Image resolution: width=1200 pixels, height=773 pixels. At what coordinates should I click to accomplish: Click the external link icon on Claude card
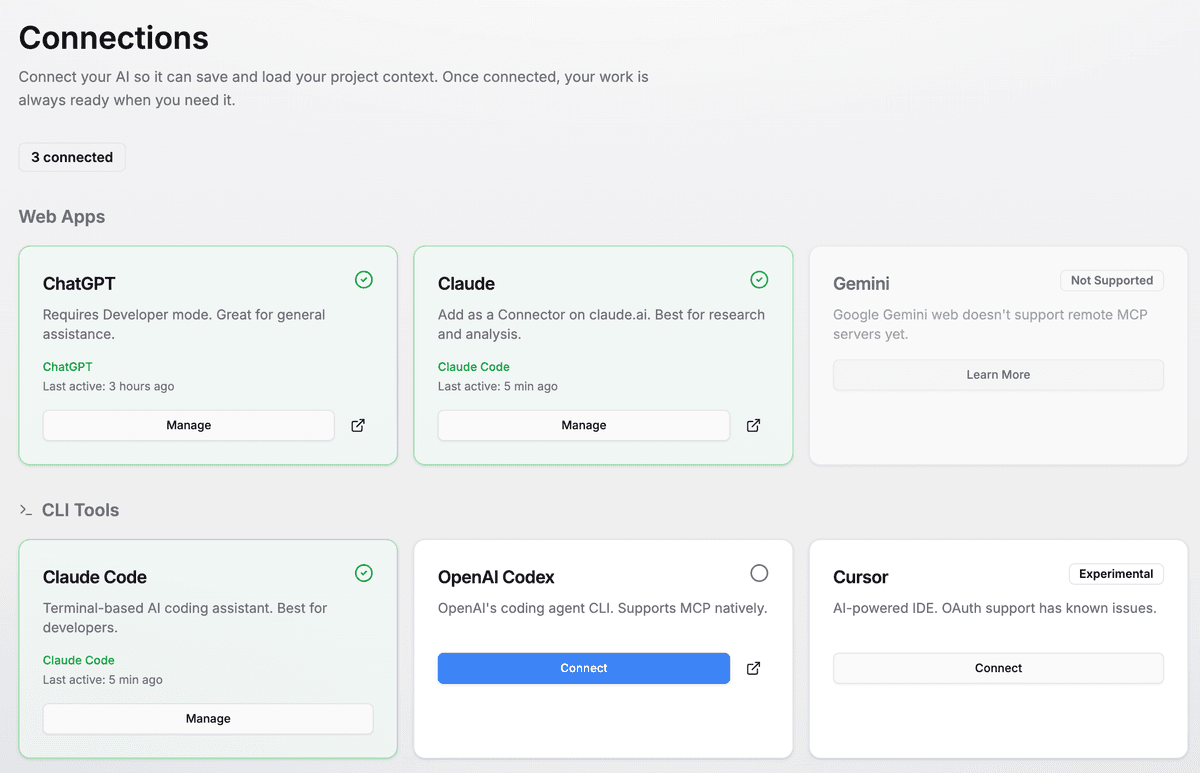[753, 425]
